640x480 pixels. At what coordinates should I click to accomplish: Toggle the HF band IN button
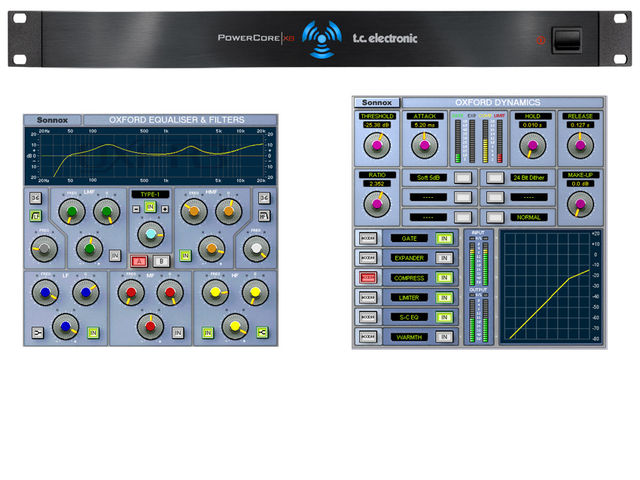coord(208,333)
